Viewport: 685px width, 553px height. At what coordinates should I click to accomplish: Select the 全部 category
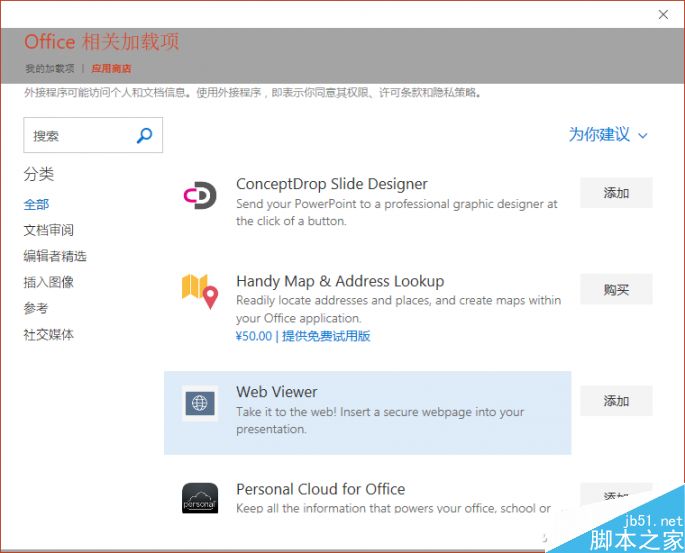point(36,204)
